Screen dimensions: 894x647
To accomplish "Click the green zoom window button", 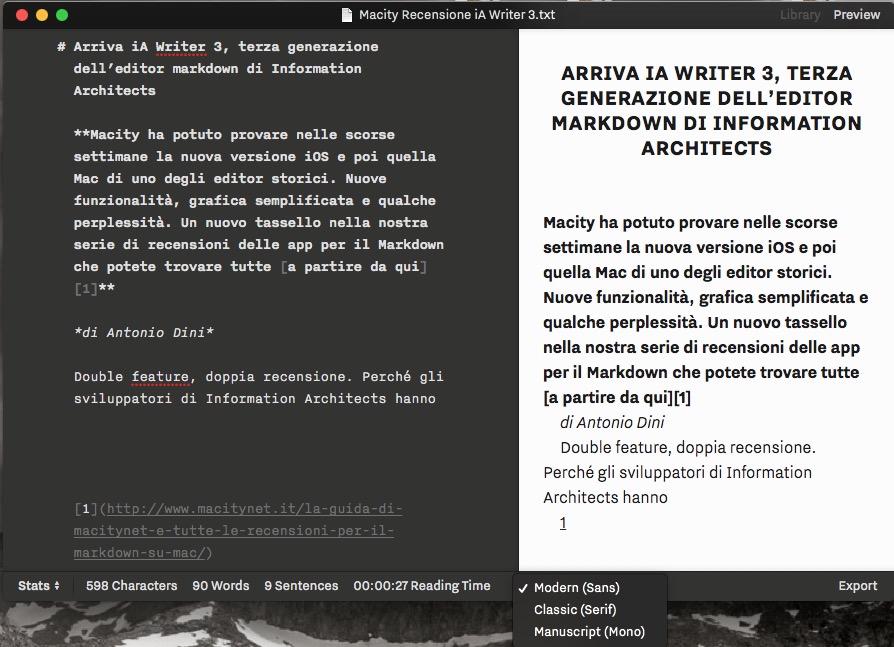I will (62, 15).
